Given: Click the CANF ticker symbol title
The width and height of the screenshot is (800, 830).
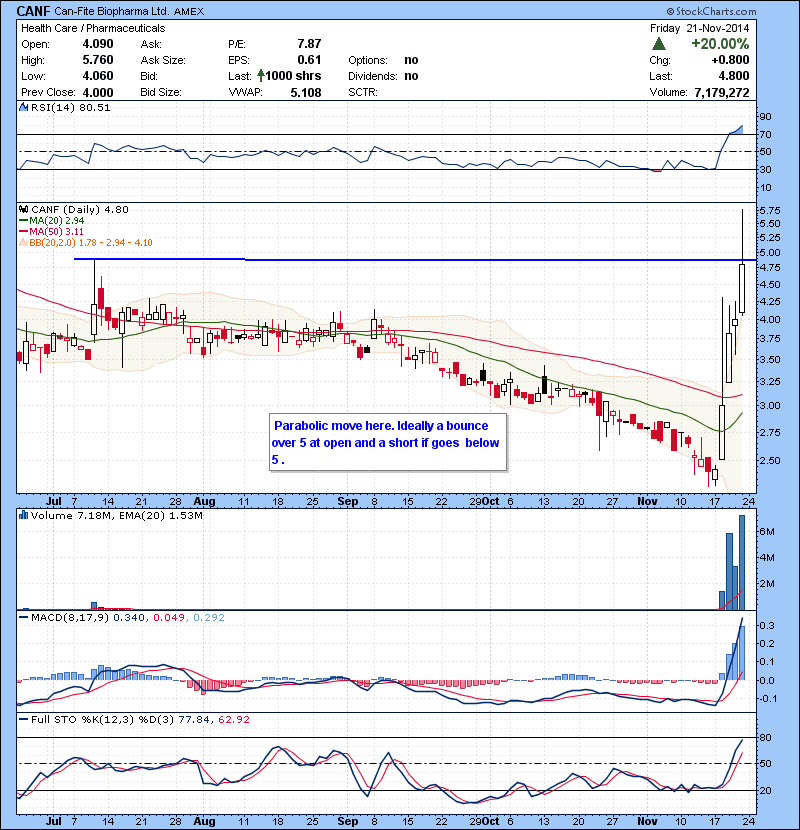Looking at the screenshot, I should (x=34, y=11).
